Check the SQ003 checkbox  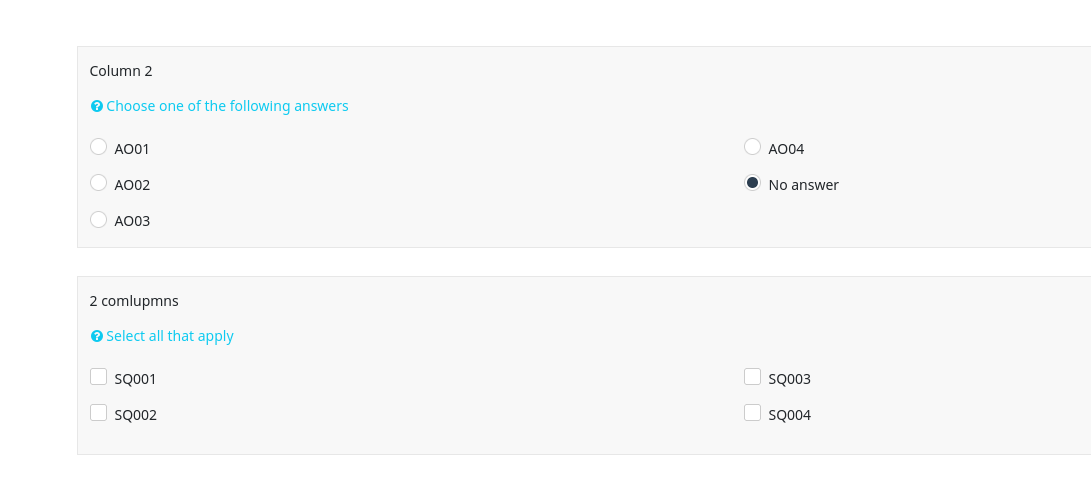pyautogui.click(x=752, y=377)
